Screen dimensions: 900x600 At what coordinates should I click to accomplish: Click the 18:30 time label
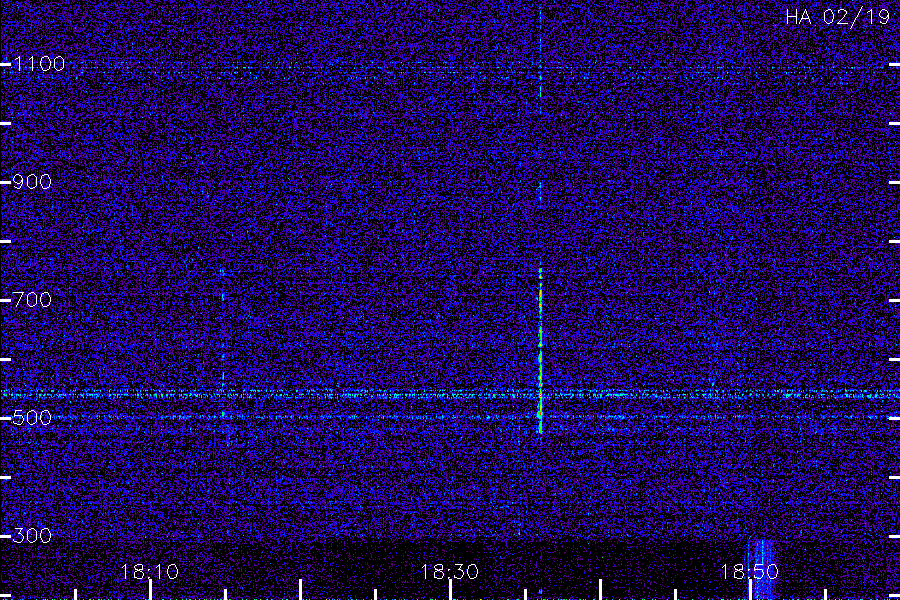coord(449,572)
